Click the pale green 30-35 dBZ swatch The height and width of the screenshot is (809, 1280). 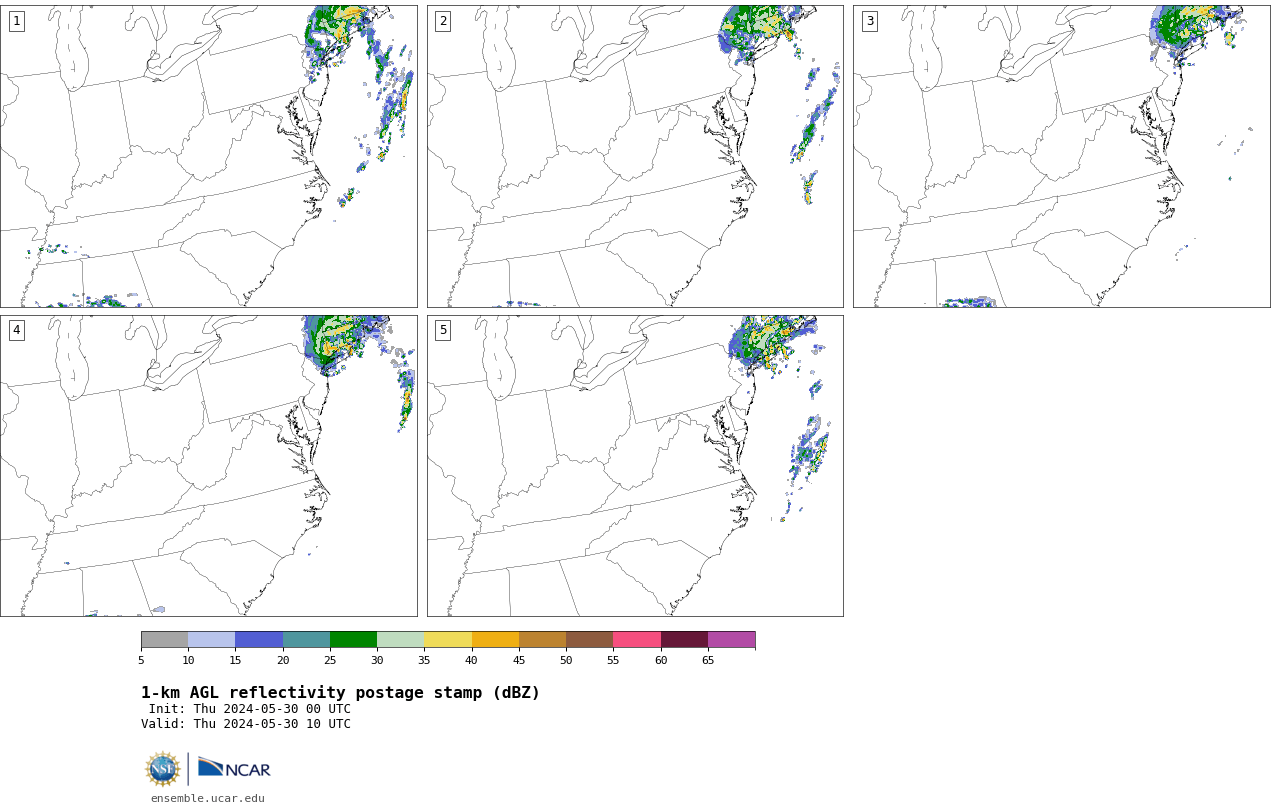pos(400,640)
